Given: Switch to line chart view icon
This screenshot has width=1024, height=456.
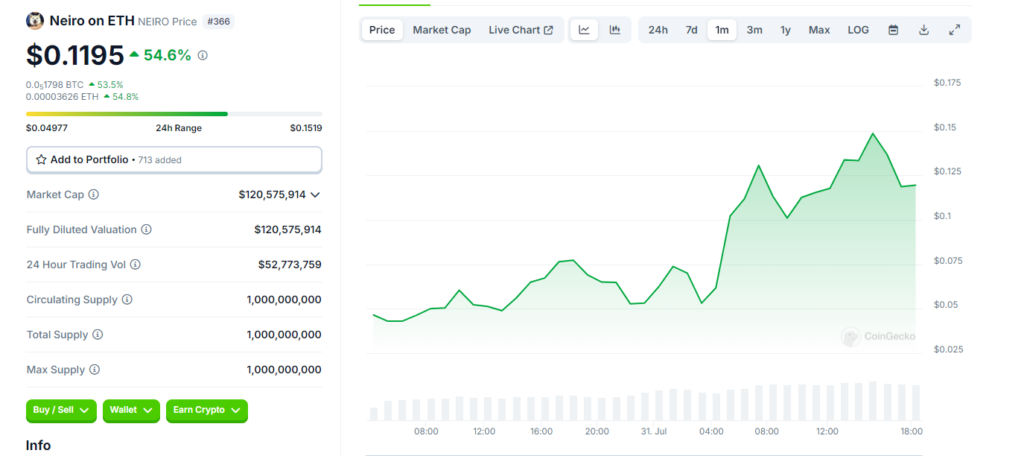Looking at the screenshot, I should (584, 30).
